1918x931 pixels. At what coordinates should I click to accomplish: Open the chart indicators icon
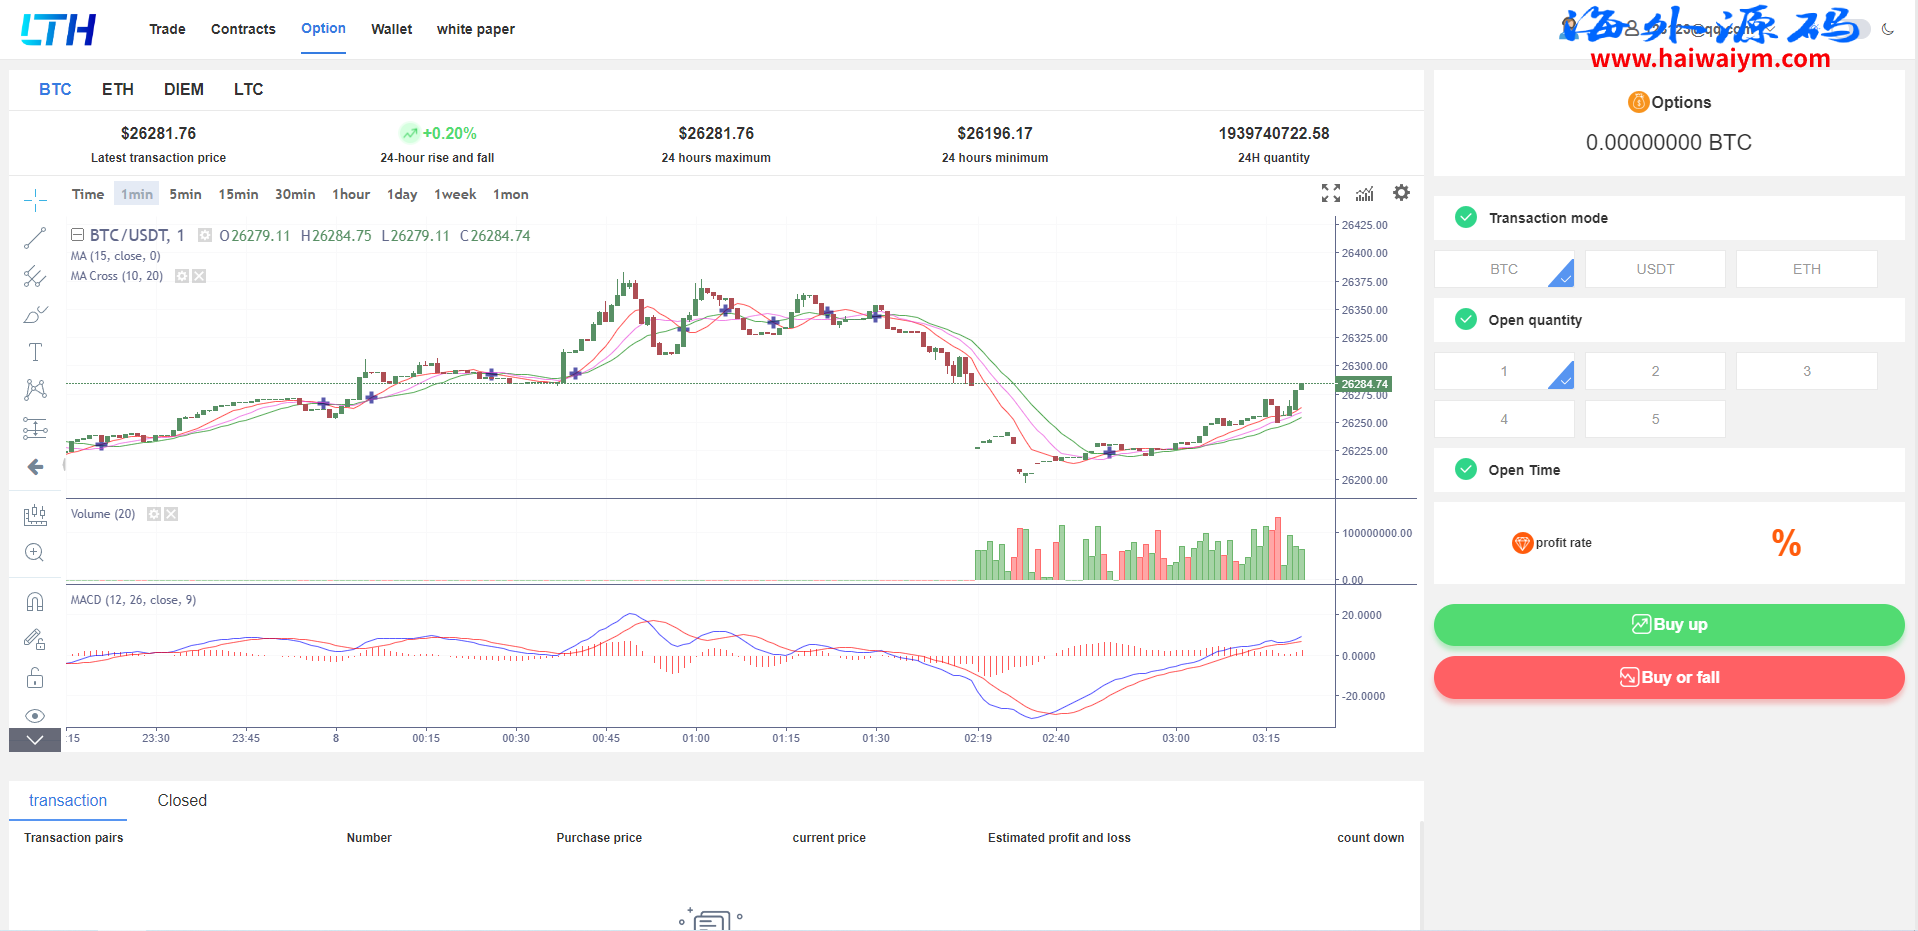click(x=1365, y=193)
